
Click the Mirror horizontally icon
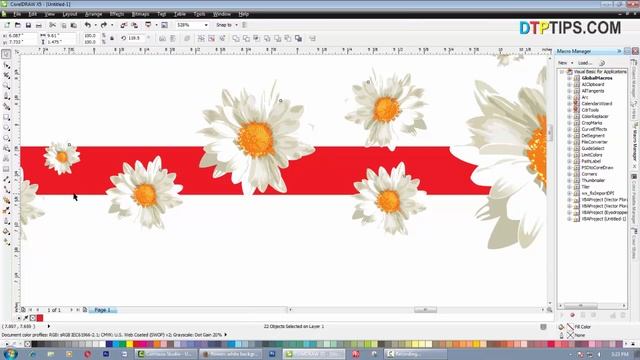[x=162, y=38]
